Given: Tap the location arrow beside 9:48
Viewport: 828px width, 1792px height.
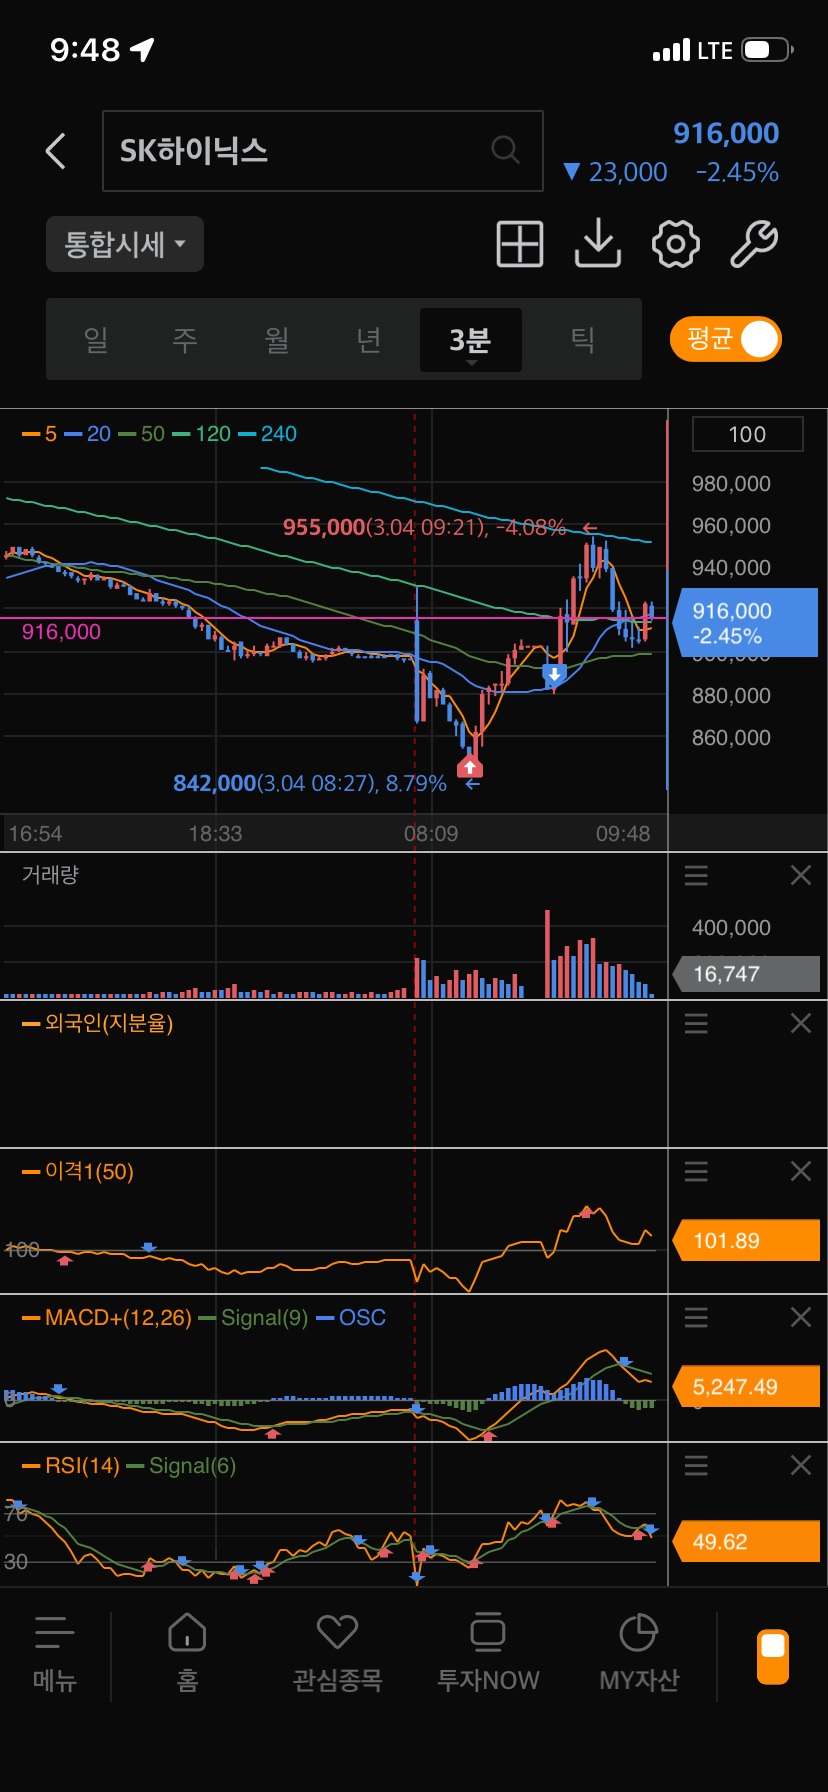Looking at the screenshot, I should 142,49.
